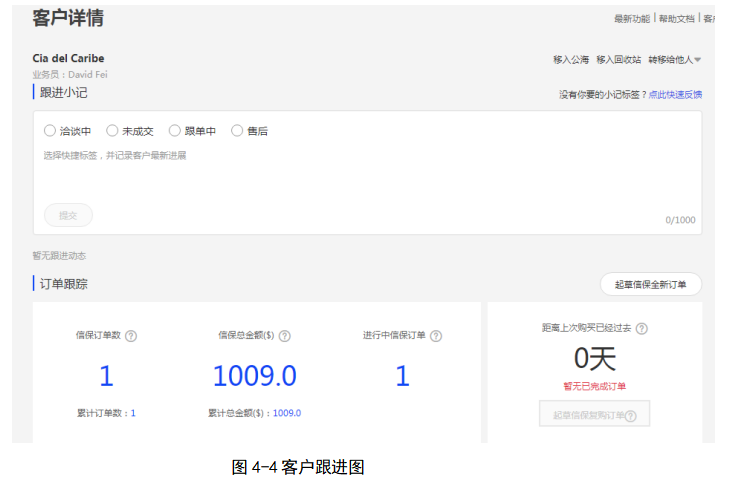Open 帮助文档 in the top bar
746x487 pixels.
677,19
